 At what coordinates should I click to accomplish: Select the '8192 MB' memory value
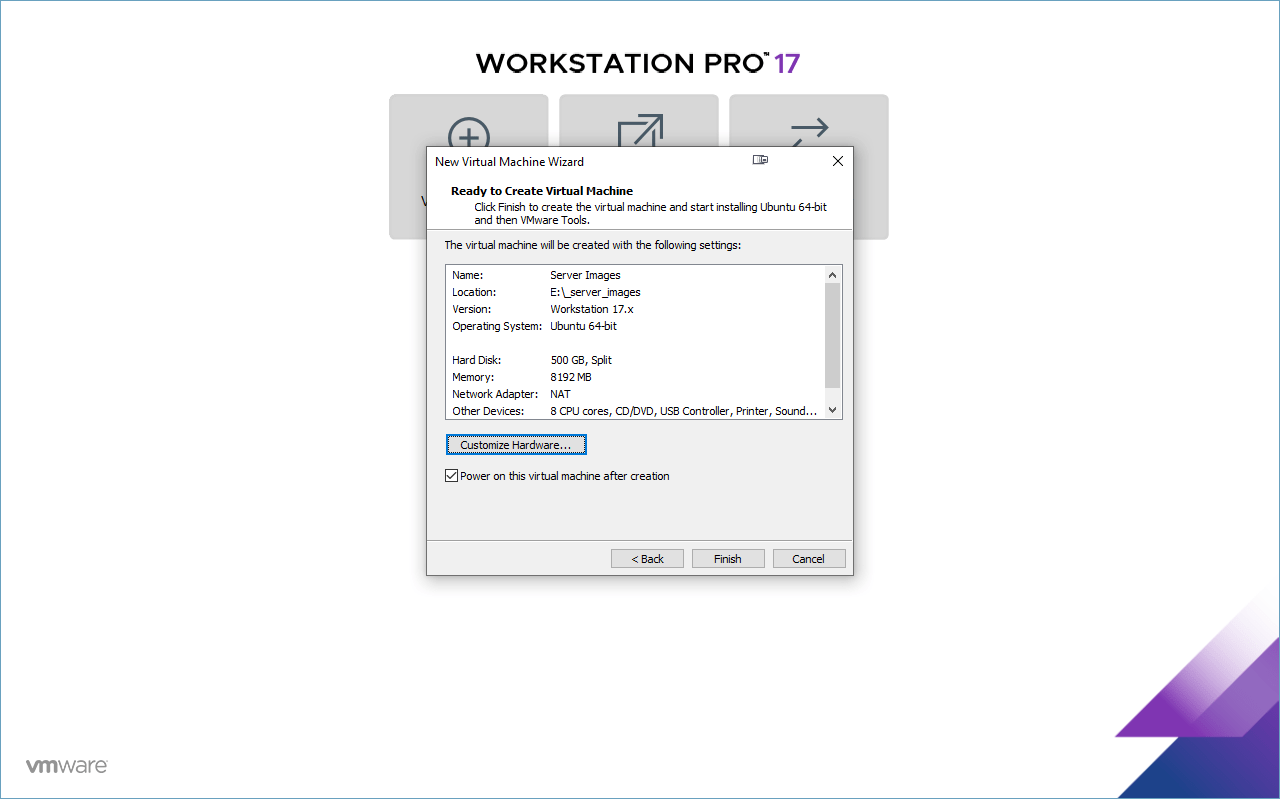(571, 377)
